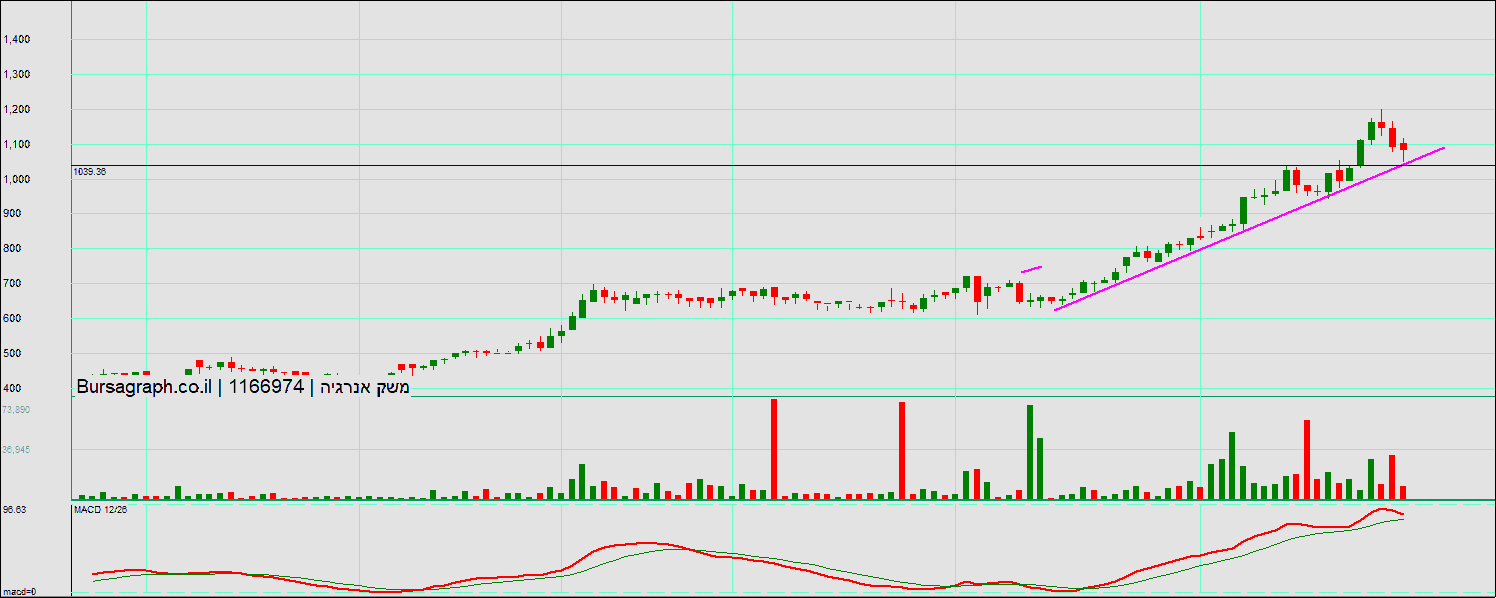The width and height of the screenshot is (1496, 598).
Task: Click the 1,000 price axis label
Action: [17, 180]
